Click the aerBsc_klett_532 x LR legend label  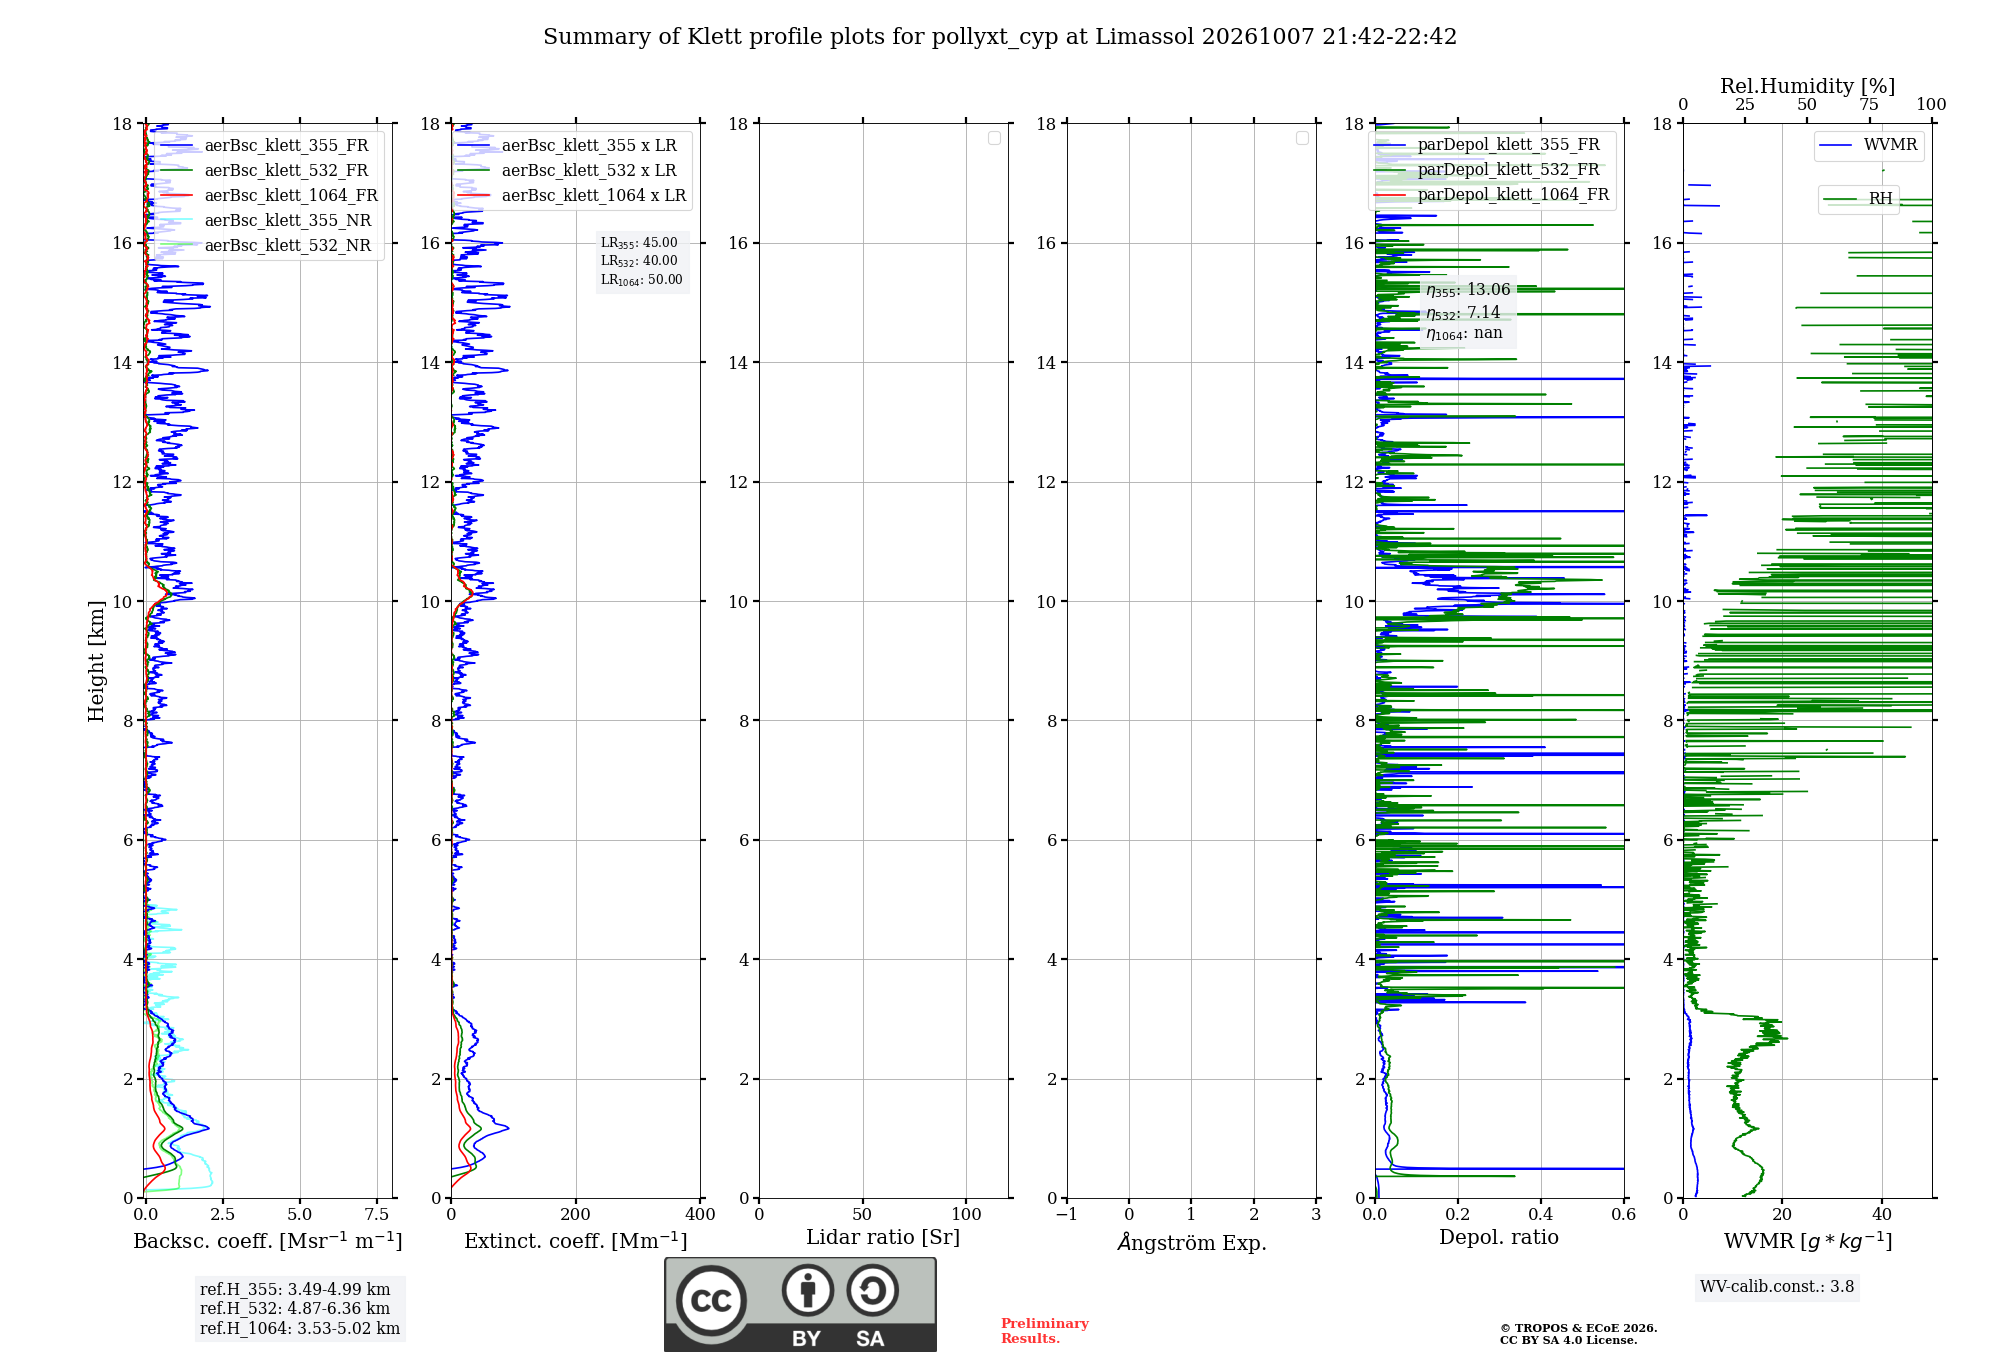589,171
